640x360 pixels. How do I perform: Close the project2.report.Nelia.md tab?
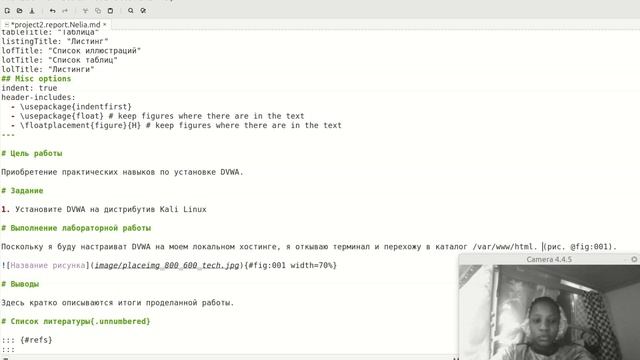pos(104,24)
